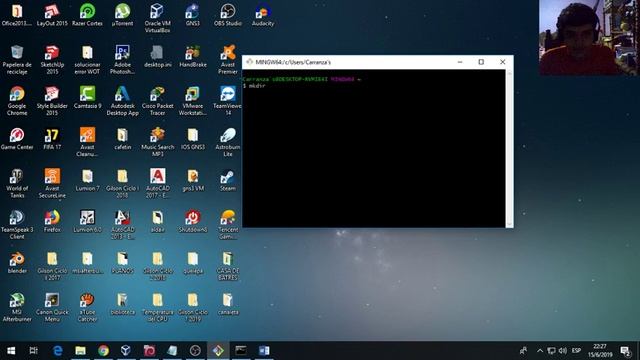The image size is (640, 360).
Task: Show hidden system tray icons
Action: (x=540, y=351)
